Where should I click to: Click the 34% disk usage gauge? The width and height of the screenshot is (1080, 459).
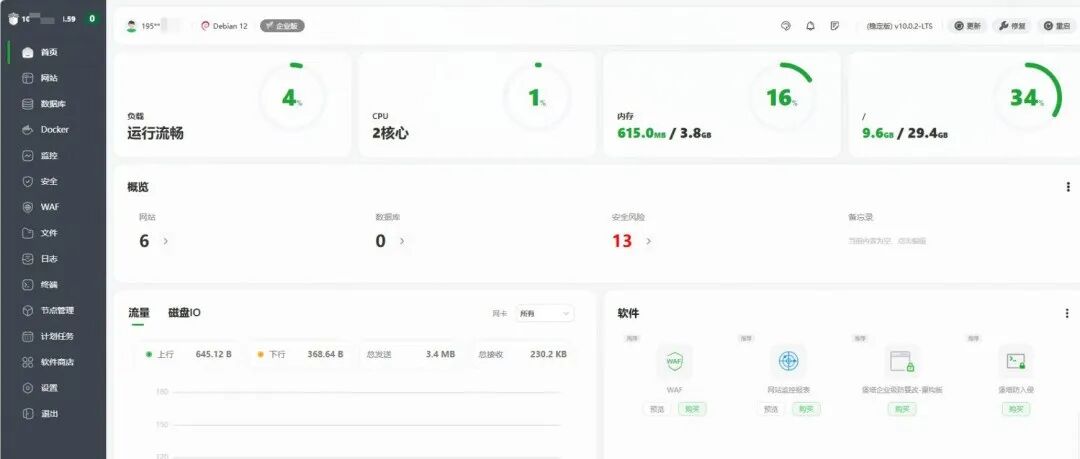pos(1027,99)
